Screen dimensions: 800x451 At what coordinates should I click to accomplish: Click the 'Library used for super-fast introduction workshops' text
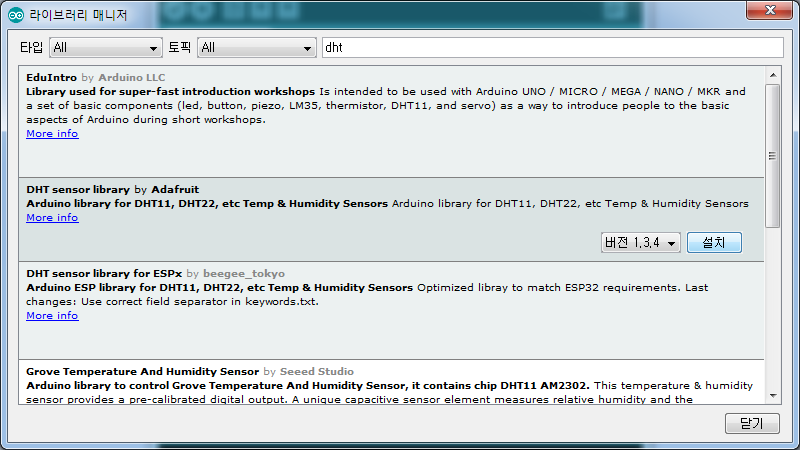tap(170, 92)
